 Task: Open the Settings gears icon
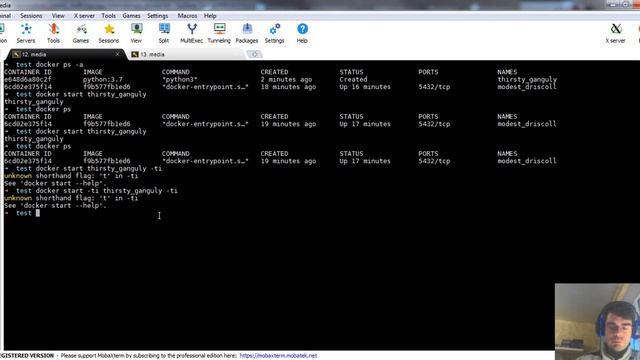tap(274, 33)
